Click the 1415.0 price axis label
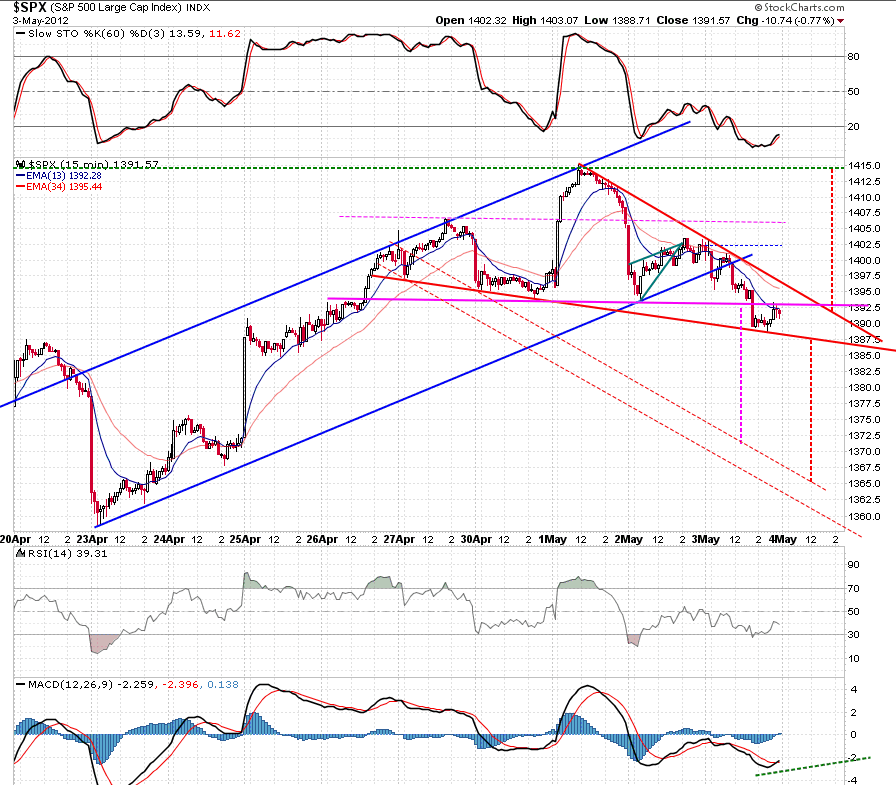Screen dimensions: 896x785 point(865,166)
